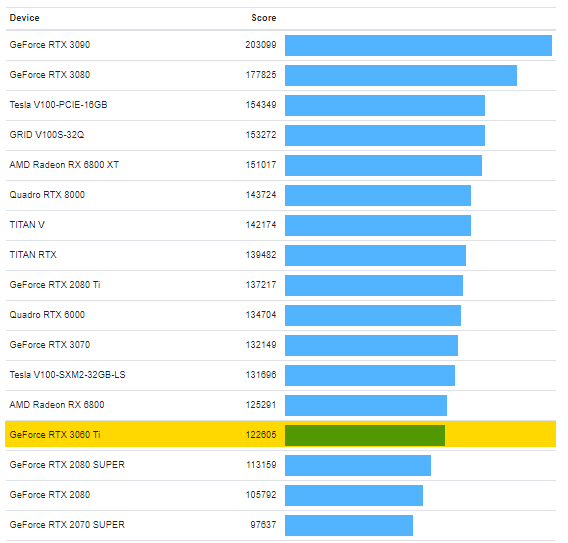Click the Radeon RX 6800 XT bar
This screenshot has width=568, height=543.
(x=384, y=166)
